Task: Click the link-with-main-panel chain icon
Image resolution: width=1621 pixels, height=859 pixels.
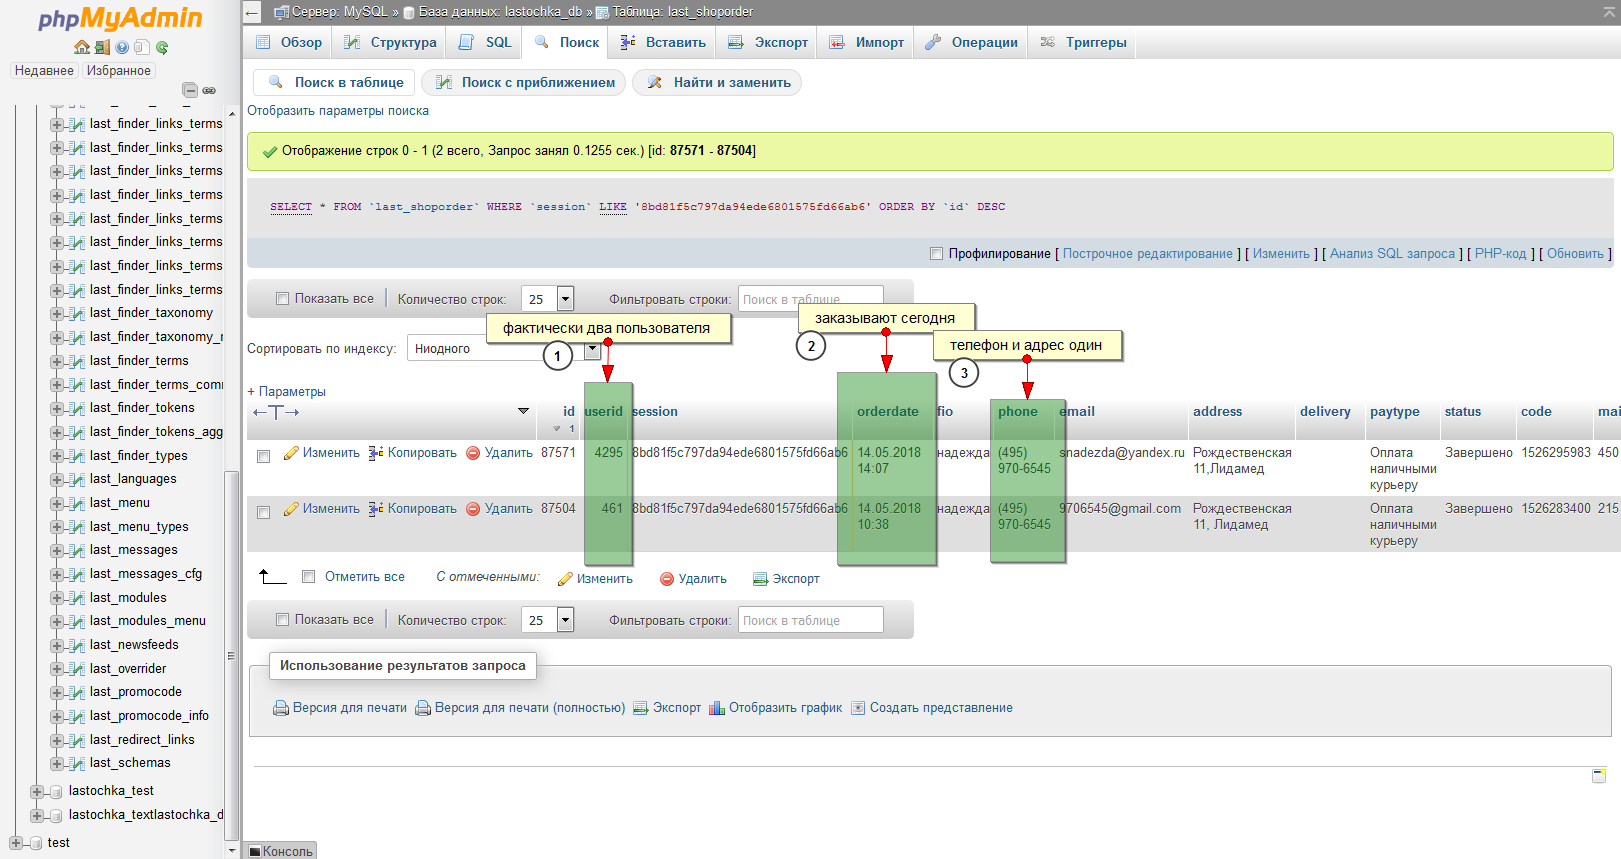Action: point(209,90)
